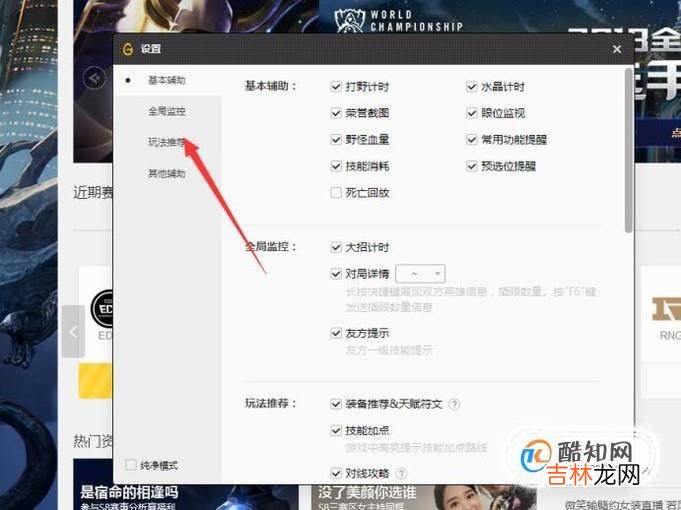Switch to 其他辅助 settings section
Image resolution: width=681 pixels, height=510 pixels.
pos(166,173)
